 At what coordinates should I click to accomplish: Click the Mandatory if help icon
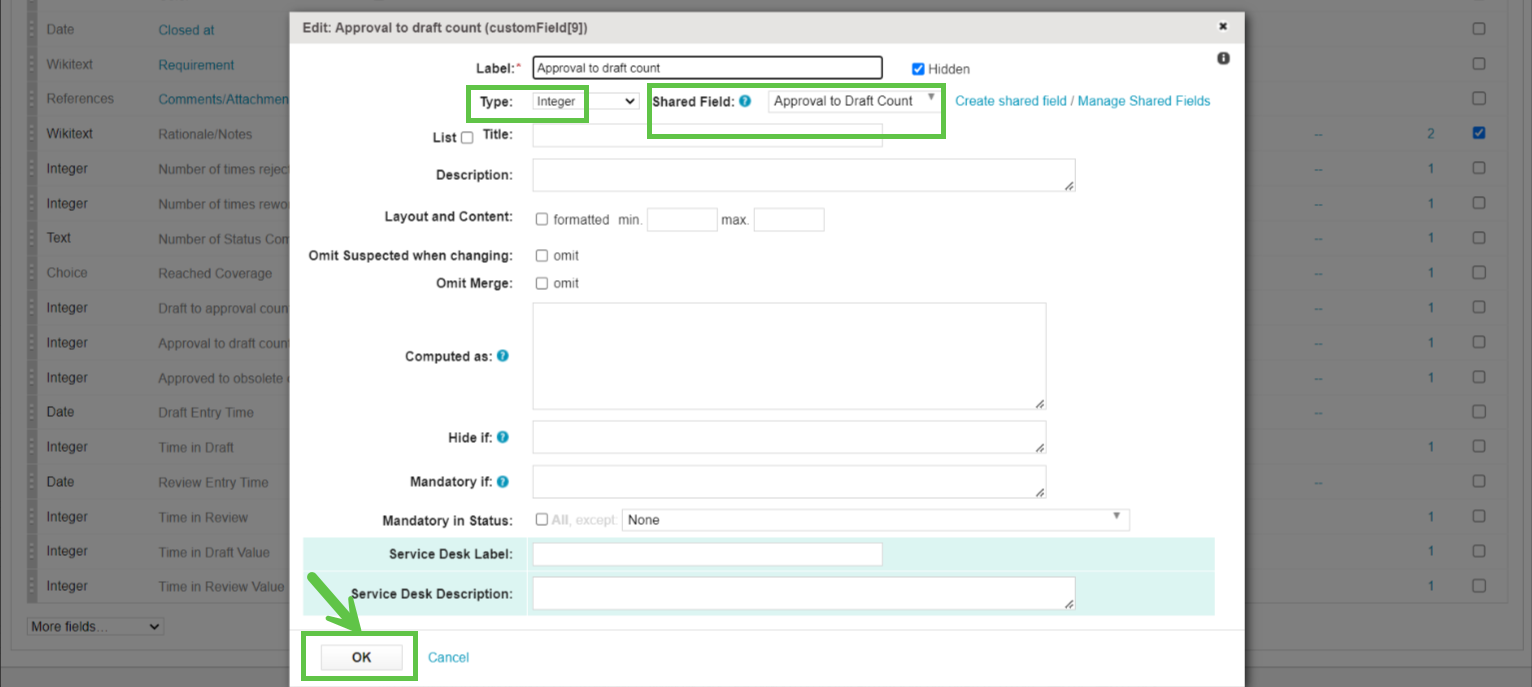click(503, 482)
